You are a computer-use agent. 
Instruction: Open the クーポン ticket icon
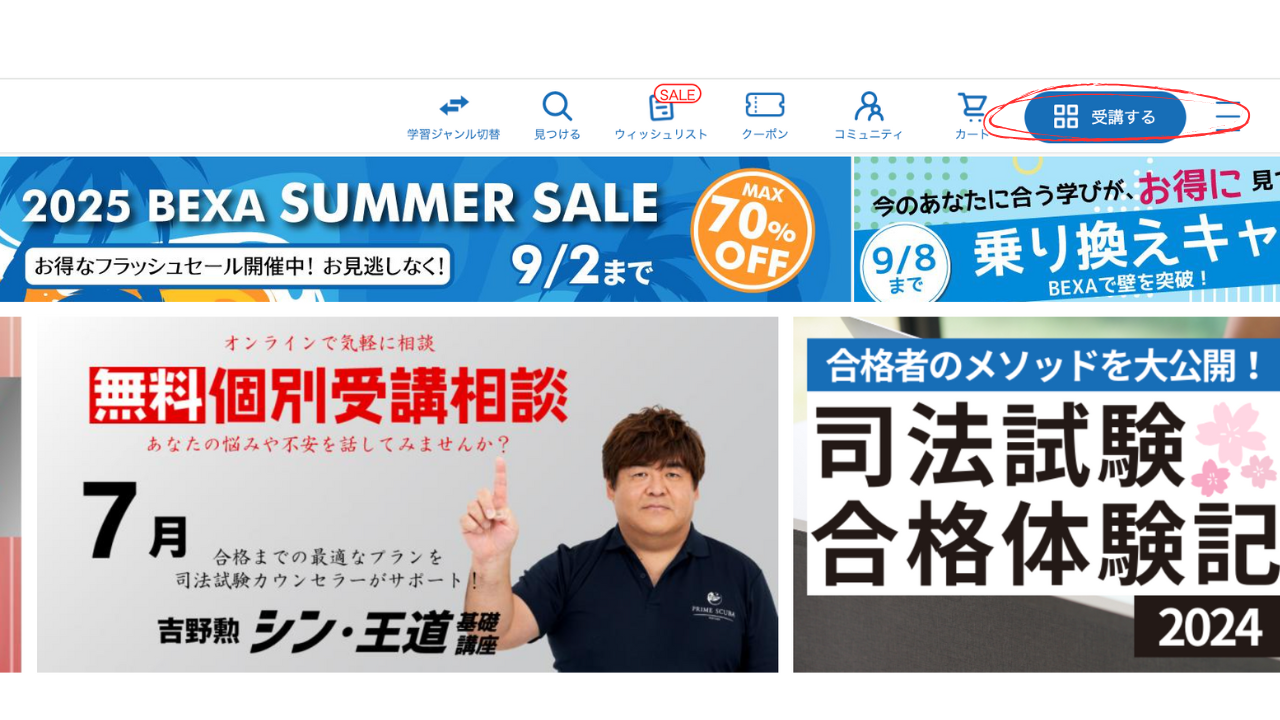(x=765, y=105)
